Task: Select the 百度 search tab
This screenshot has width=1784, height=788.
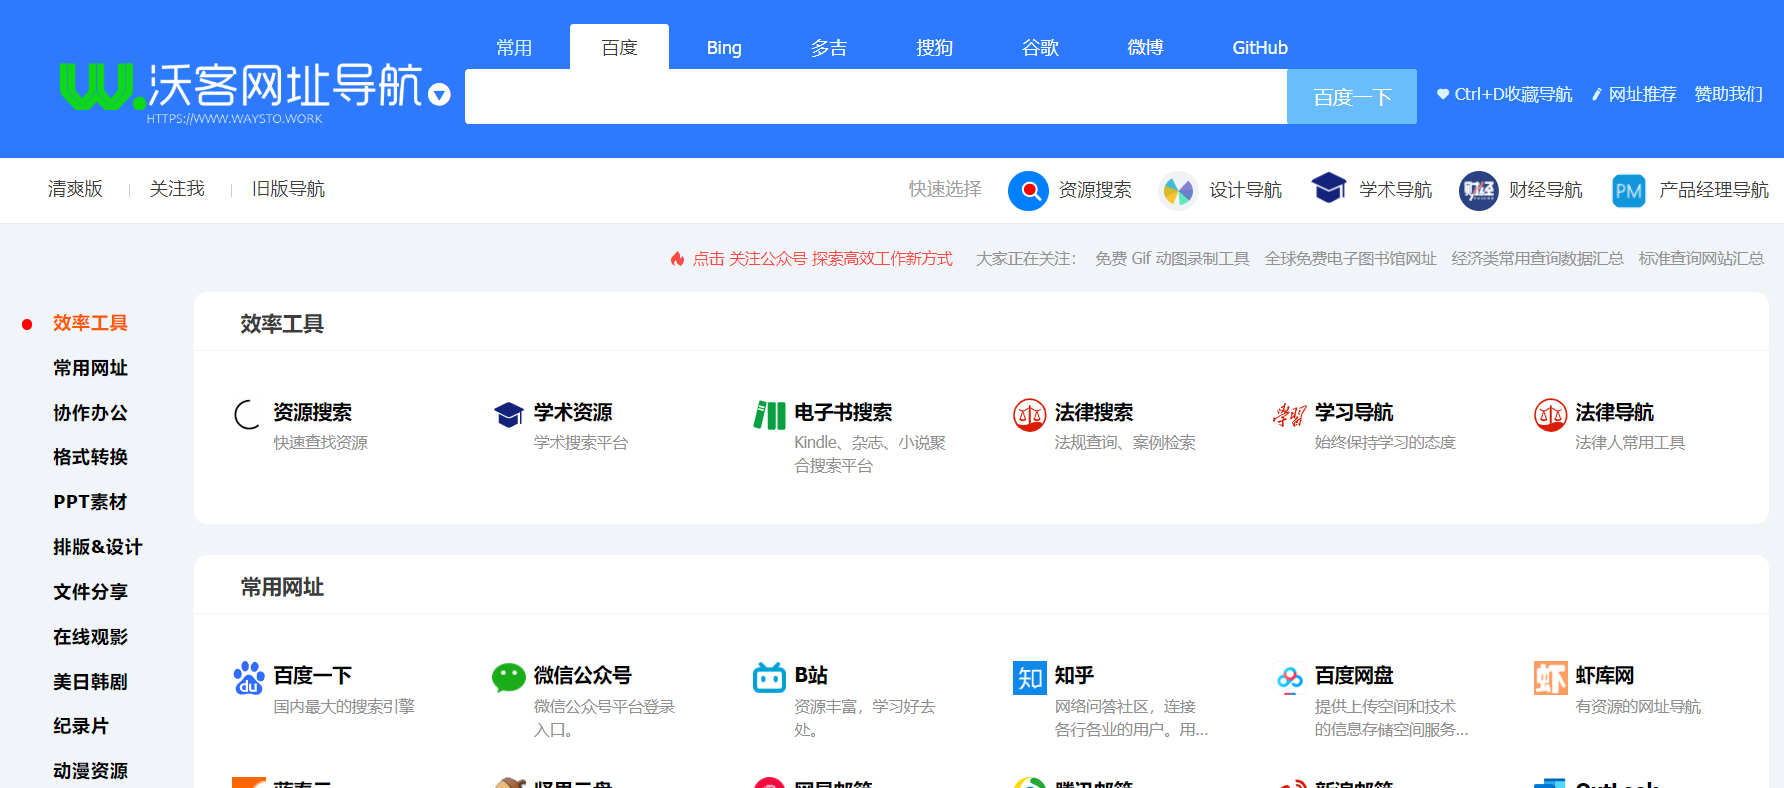Action: (619, 47)
